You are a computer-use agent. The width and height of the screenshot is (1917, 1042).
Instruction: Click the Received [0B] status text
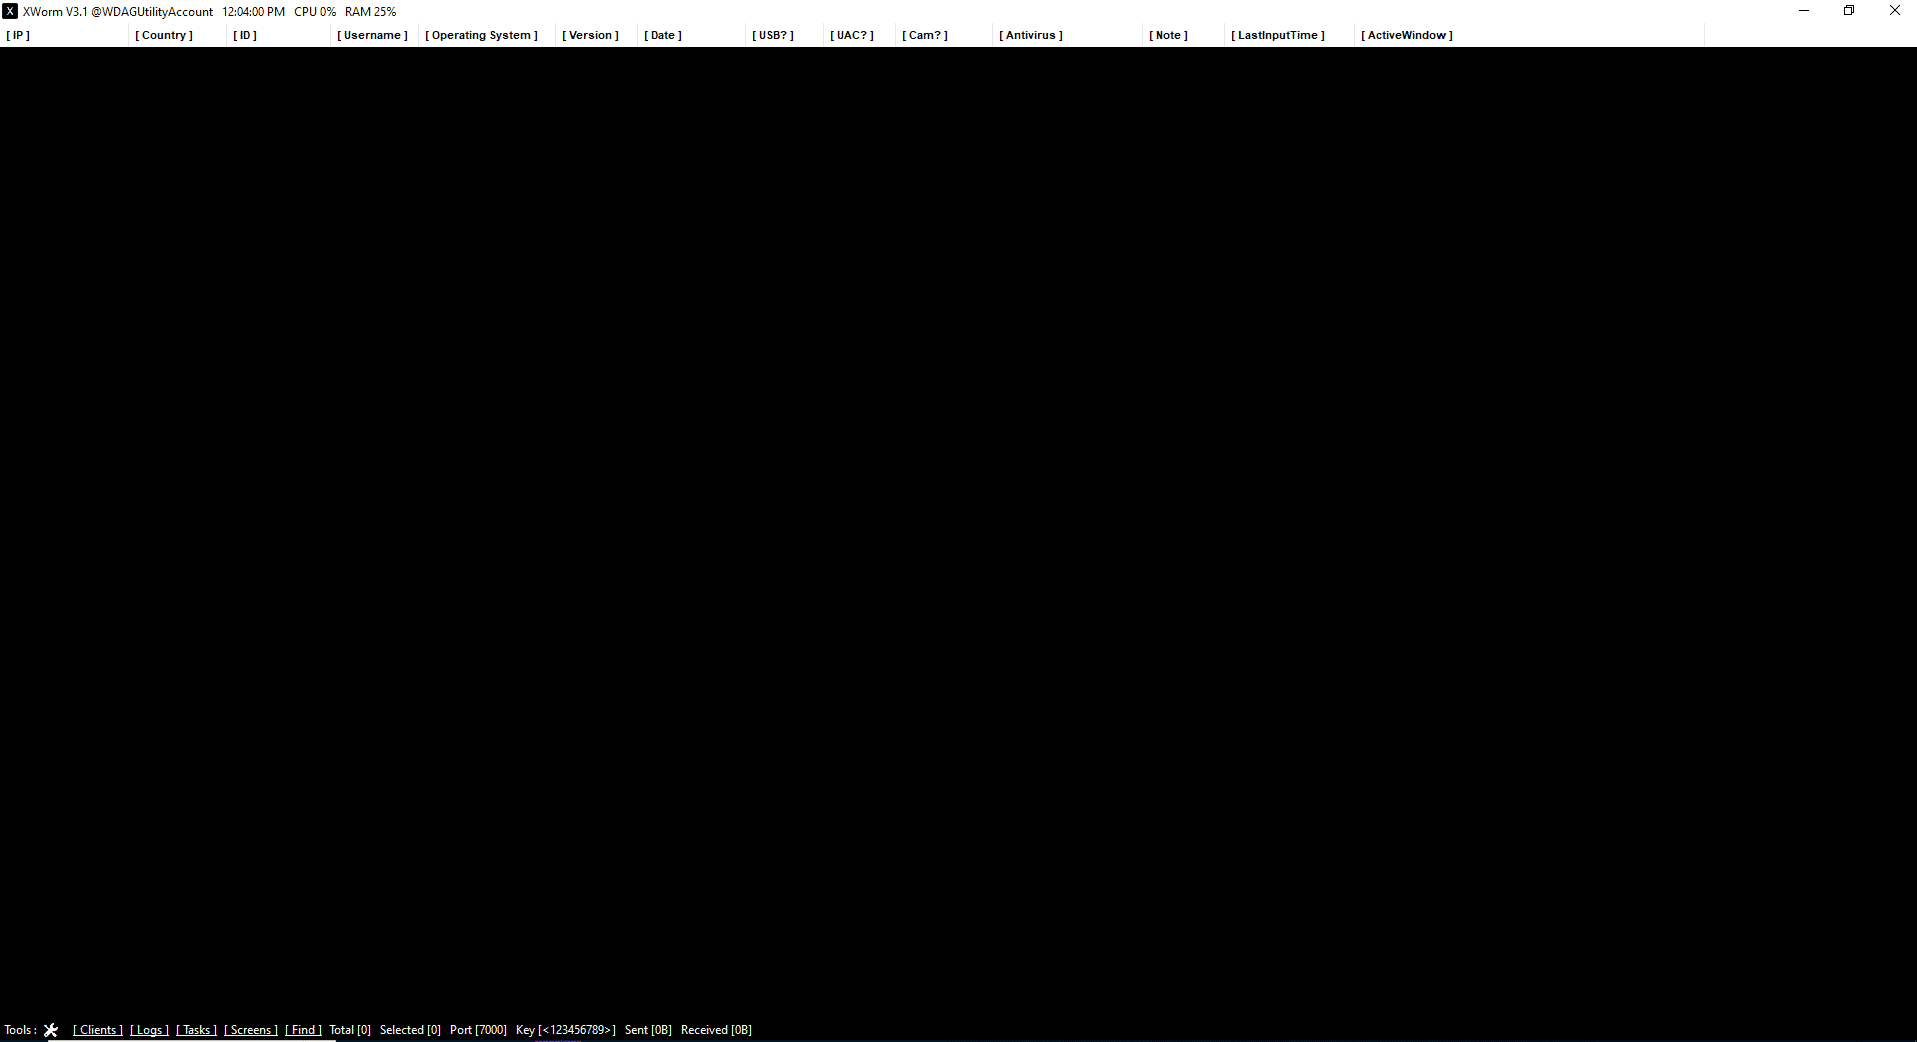tap(716, 1030)
